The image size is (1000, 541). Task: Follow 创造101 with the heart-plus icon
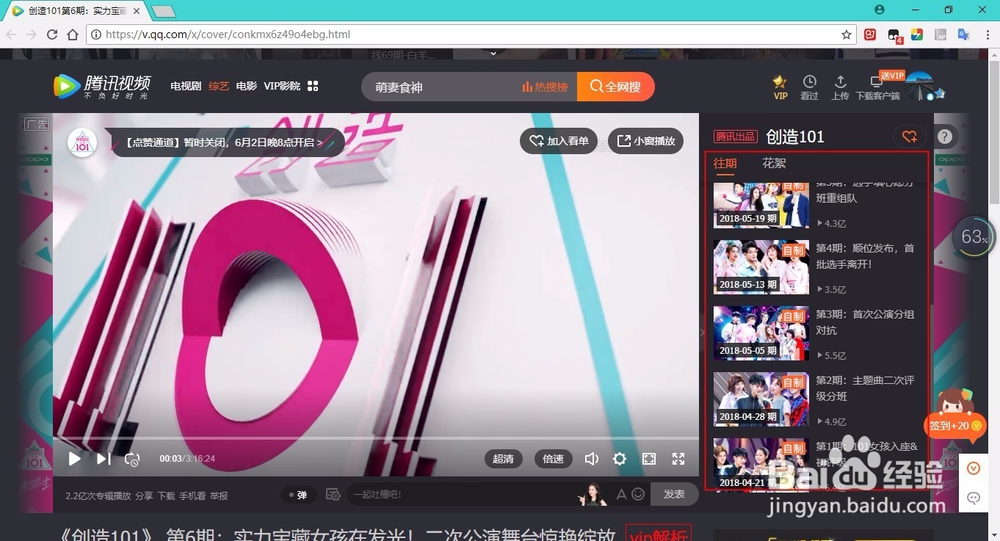click(909, 137)
